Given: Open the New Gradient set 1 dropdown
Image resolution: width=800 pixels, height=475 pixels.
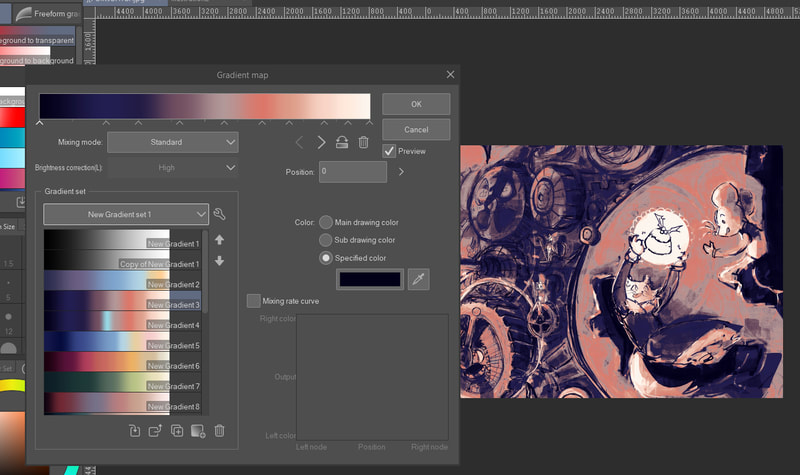Looking at the screenshot, I should (126, 214).
